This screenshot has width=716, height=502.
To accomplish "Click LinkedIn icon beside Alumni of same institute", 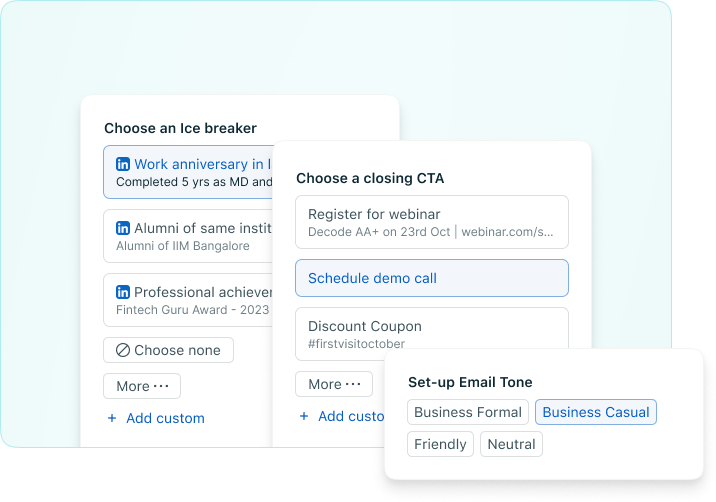I will click(123, 228).
